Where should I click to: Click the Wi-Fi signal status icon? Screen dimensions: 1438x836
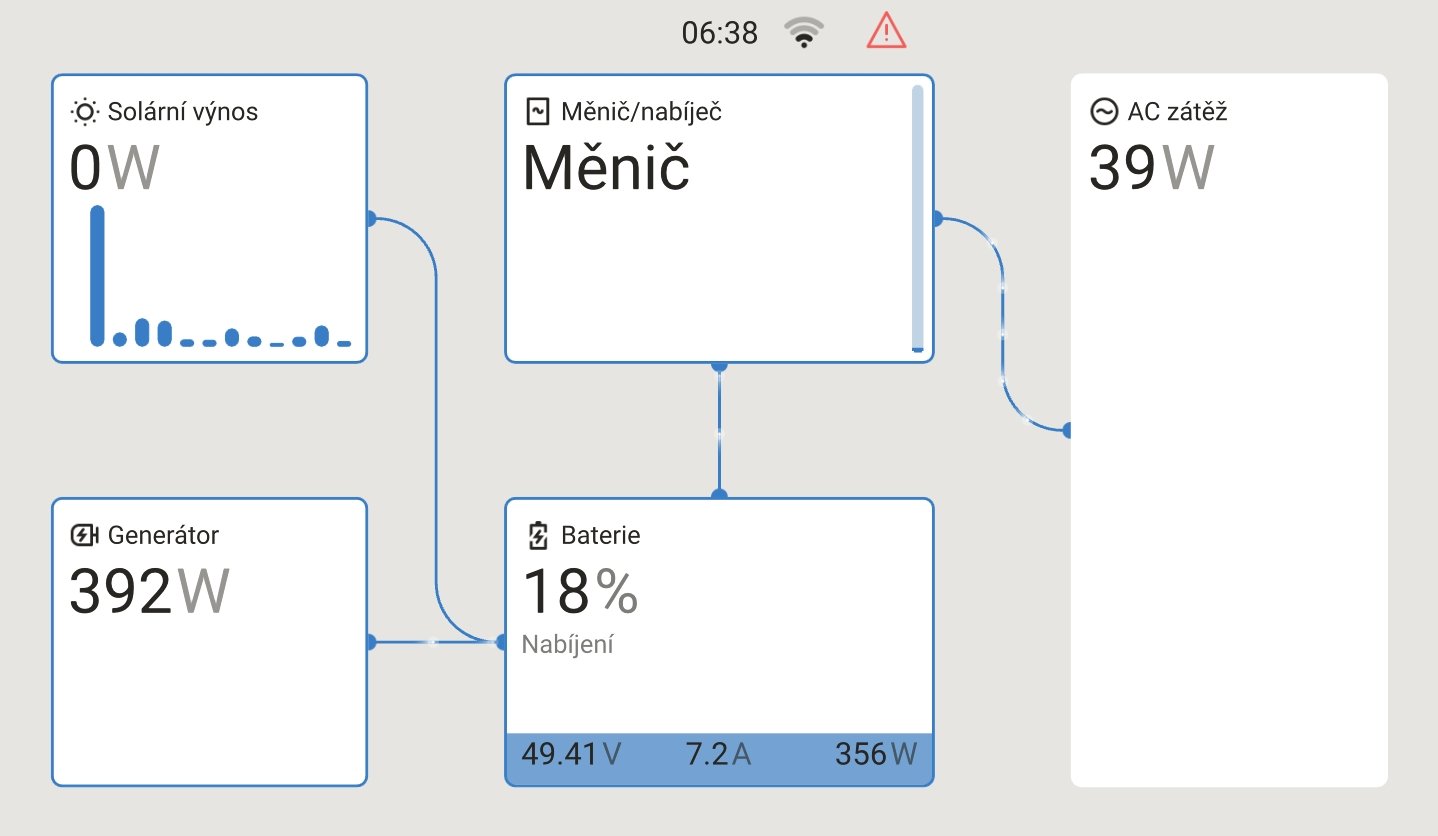click(803, 33)
